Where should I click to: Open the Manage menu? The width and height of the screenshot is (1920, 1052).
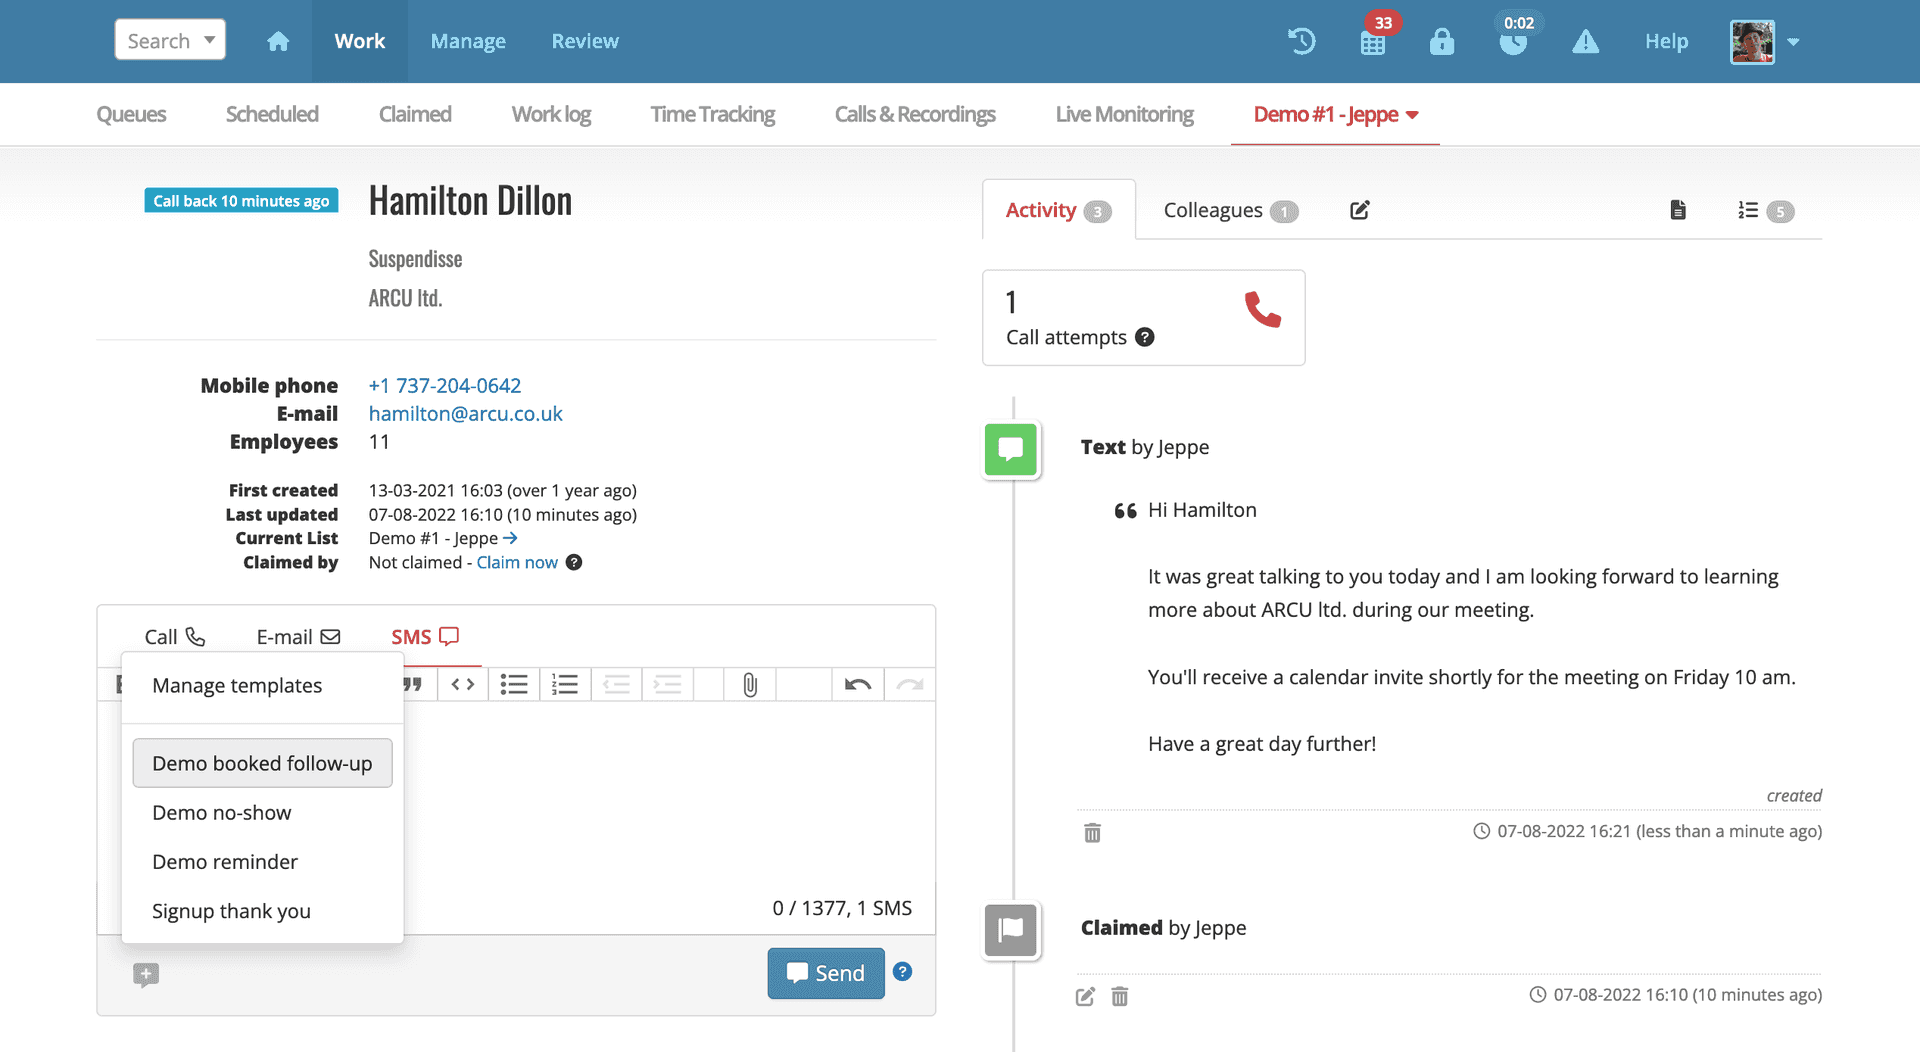468,41
